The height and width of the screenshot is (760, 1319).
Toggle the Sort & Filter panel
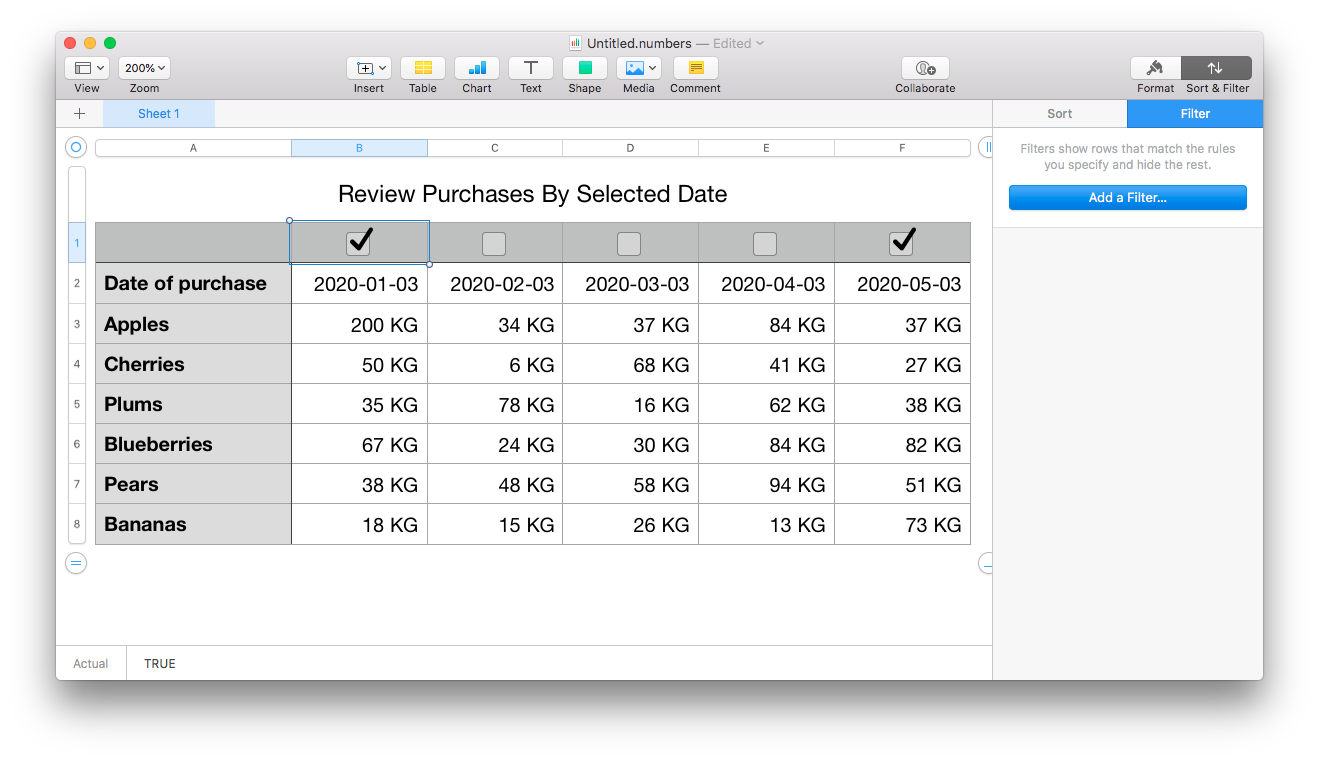click(x=1216, y=68)
